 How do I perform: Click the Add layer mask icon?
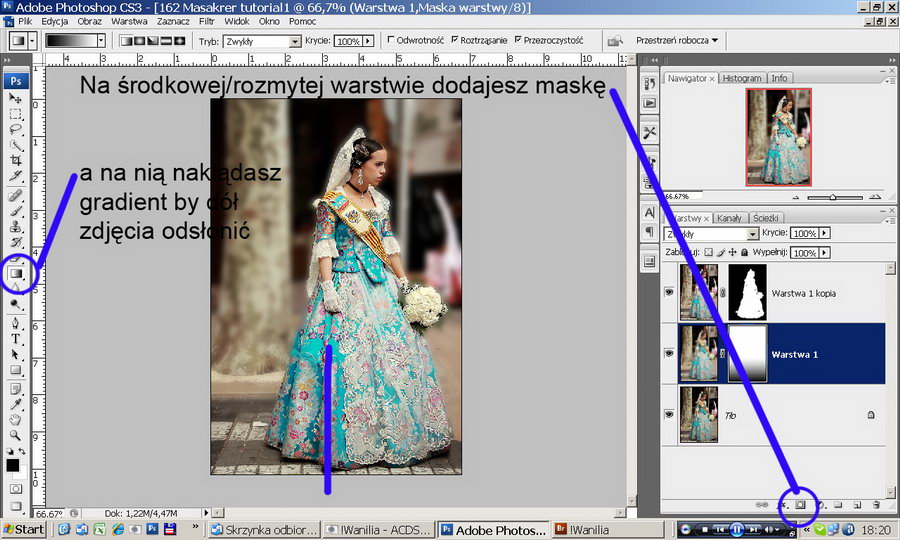point(800,505)
